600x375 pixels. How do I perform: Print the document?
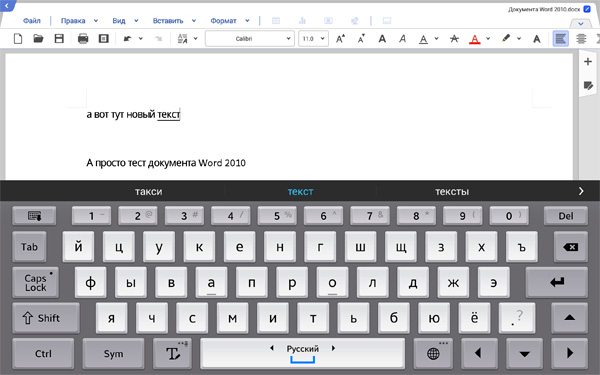pyautogui.click(x=83, y=39)
